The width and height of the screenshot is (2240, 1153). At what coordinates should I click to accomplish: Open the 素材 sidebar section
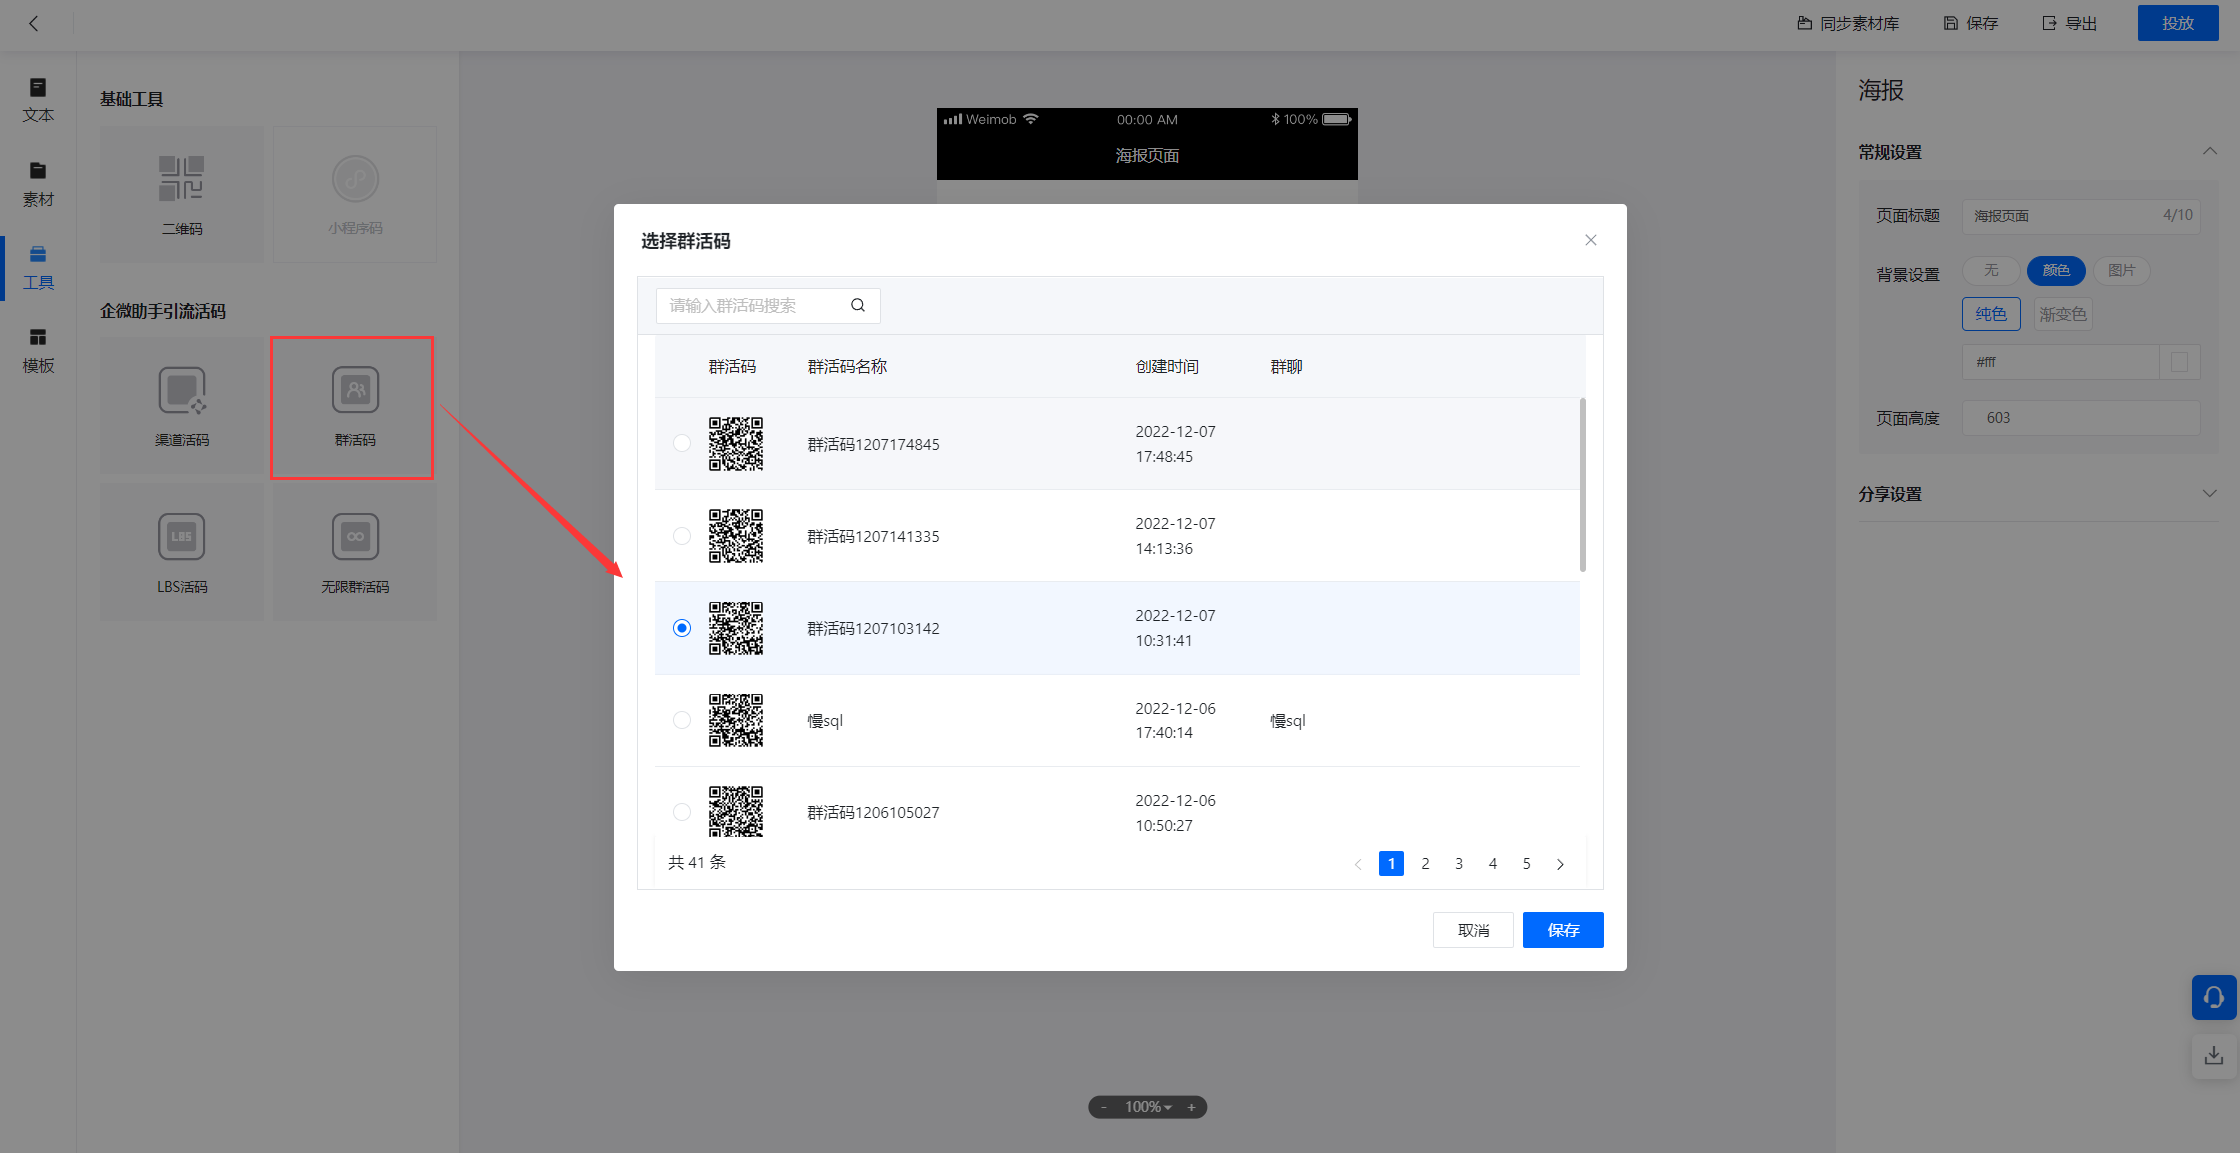click(x=38, y=185)
